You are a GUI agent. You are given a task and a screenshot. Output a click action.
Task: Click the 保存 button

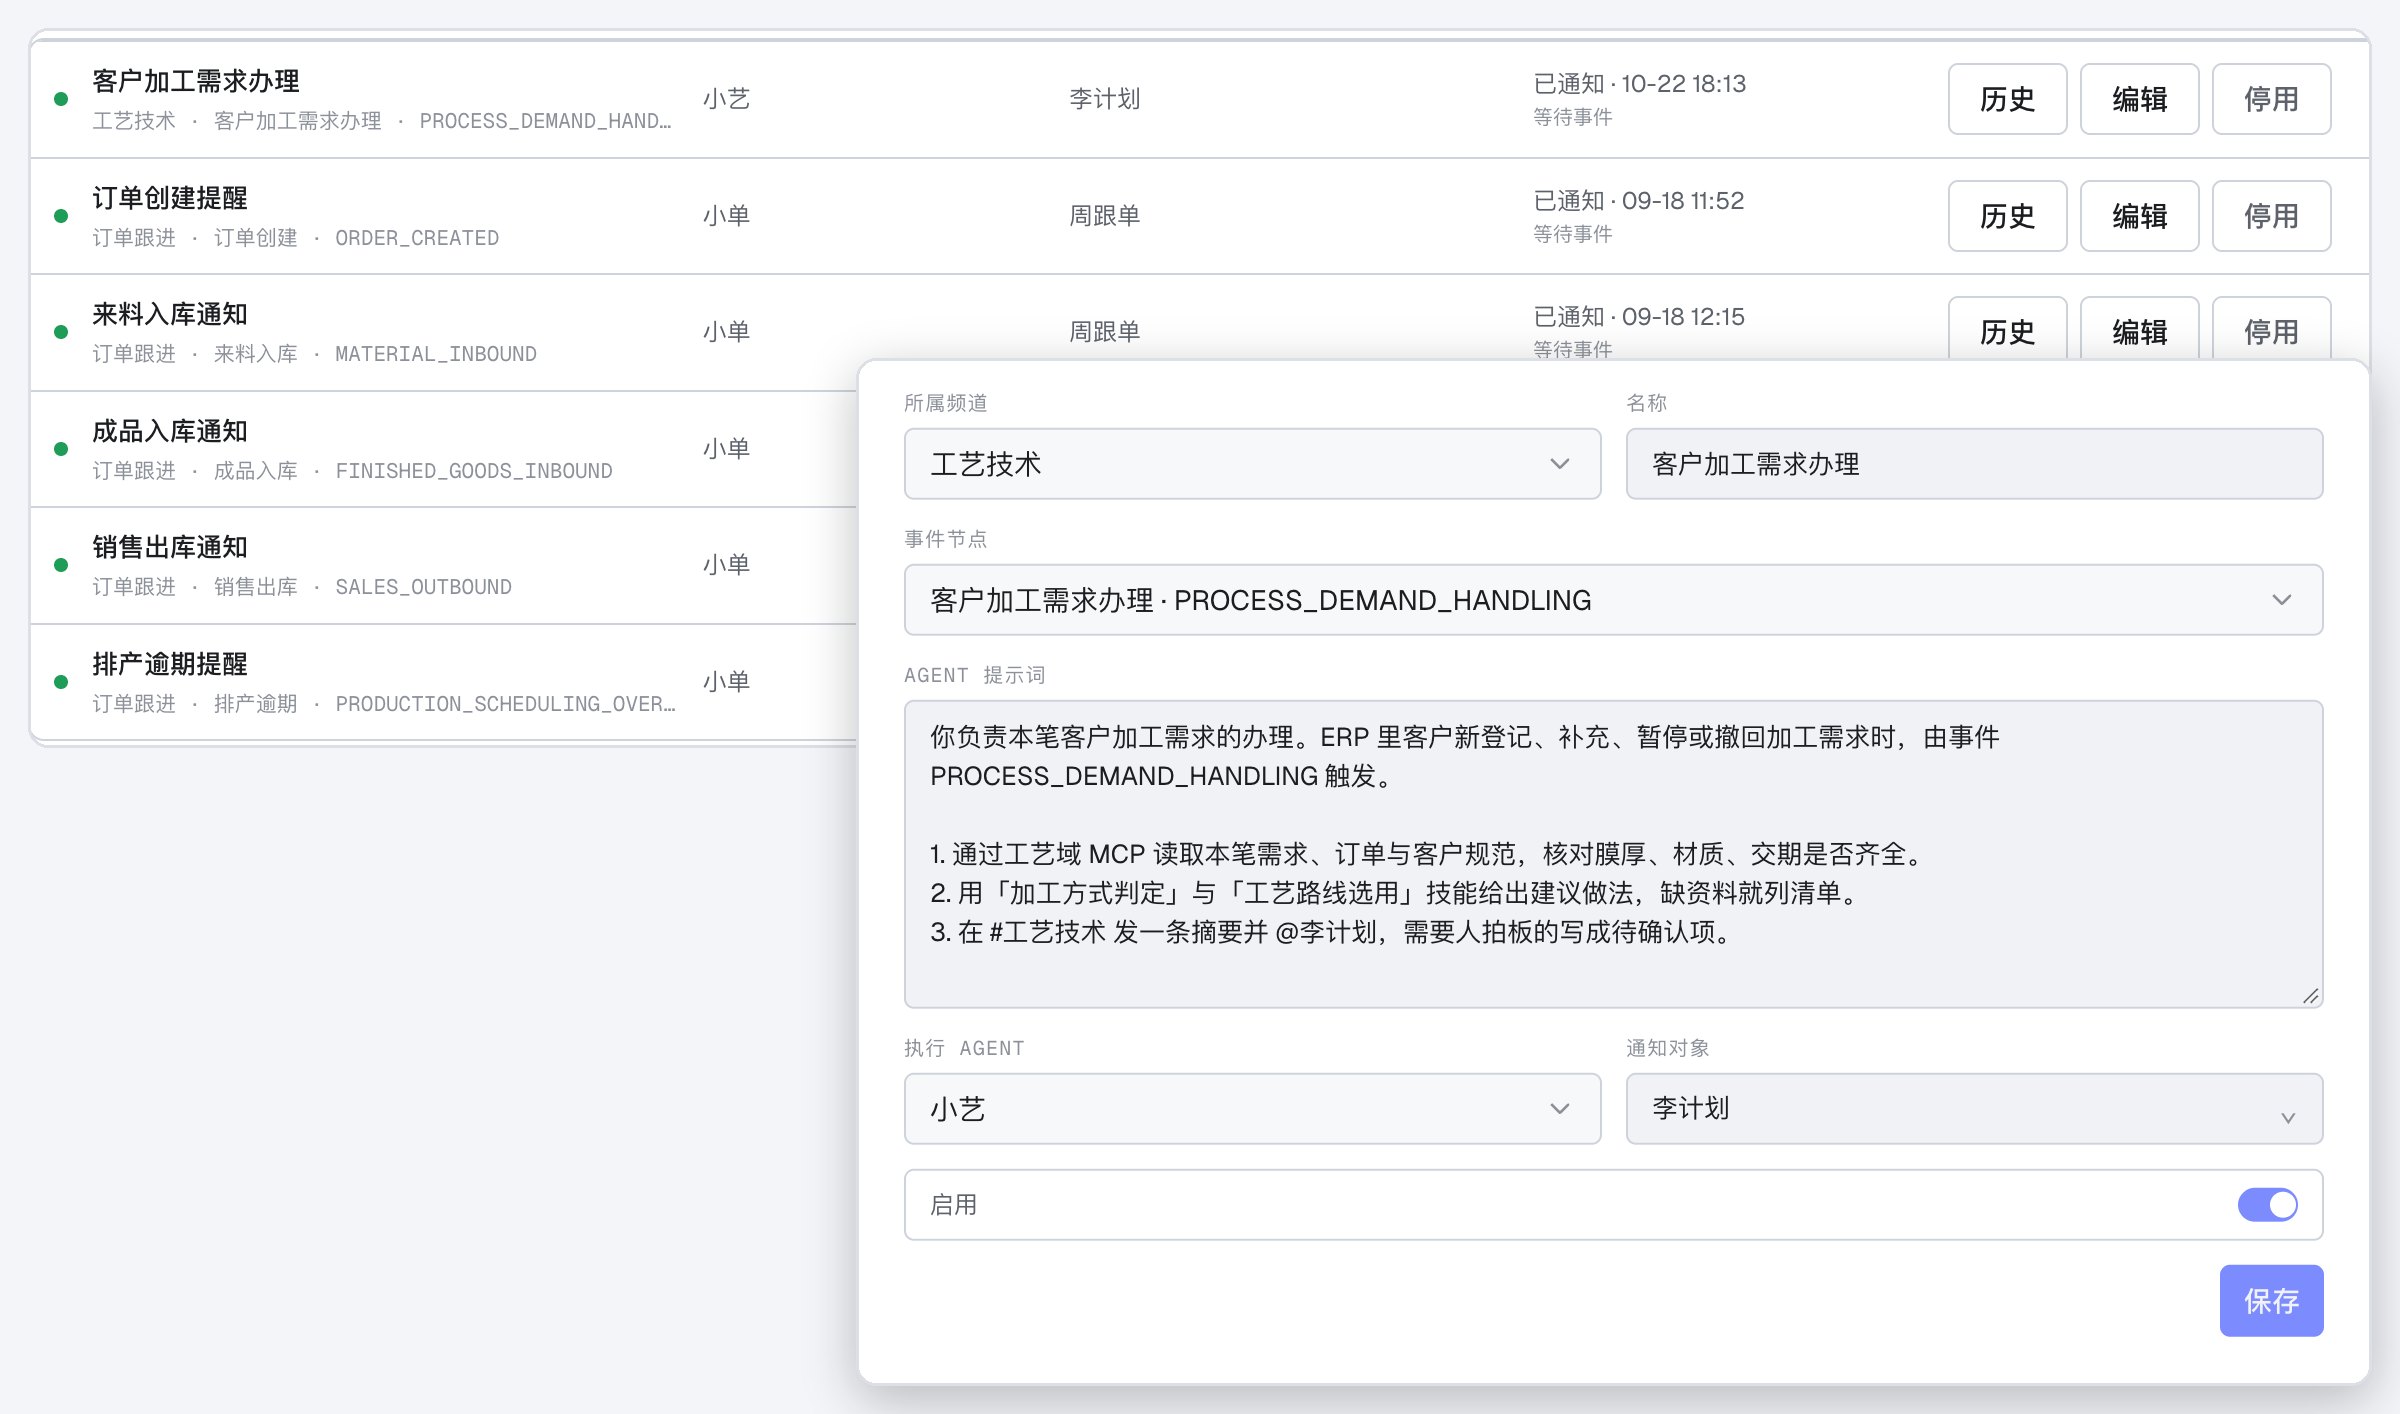(x=2271, y=1301)
